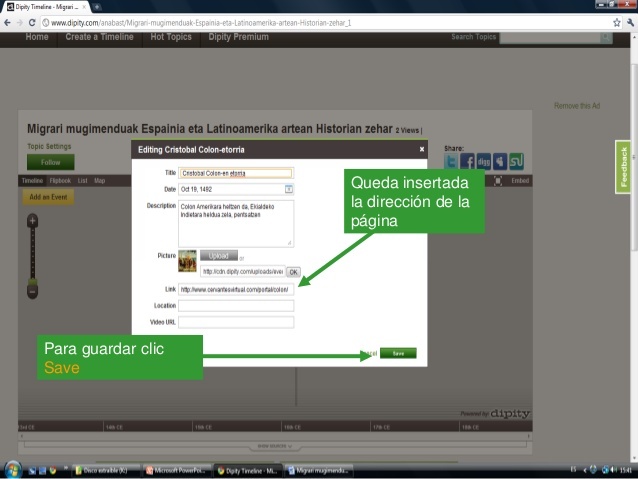Screen dimensions: 638x479
Task: Reload the page with refresh icon
Action: tap(32, 23)
